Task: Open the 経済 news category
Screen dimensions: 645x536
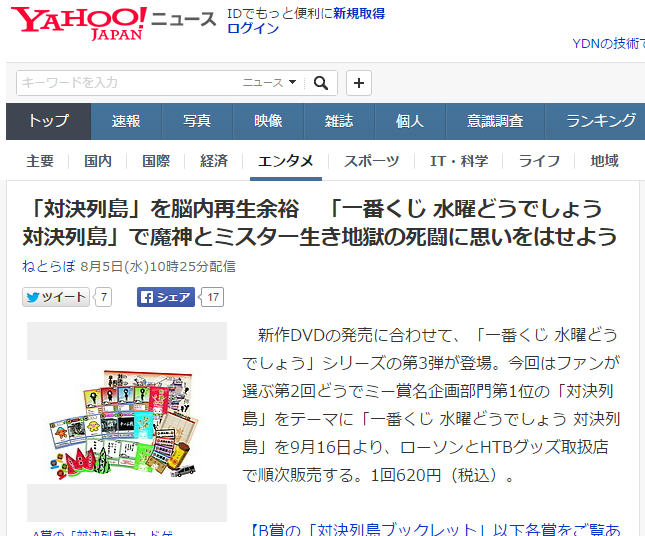Action: 214,161
